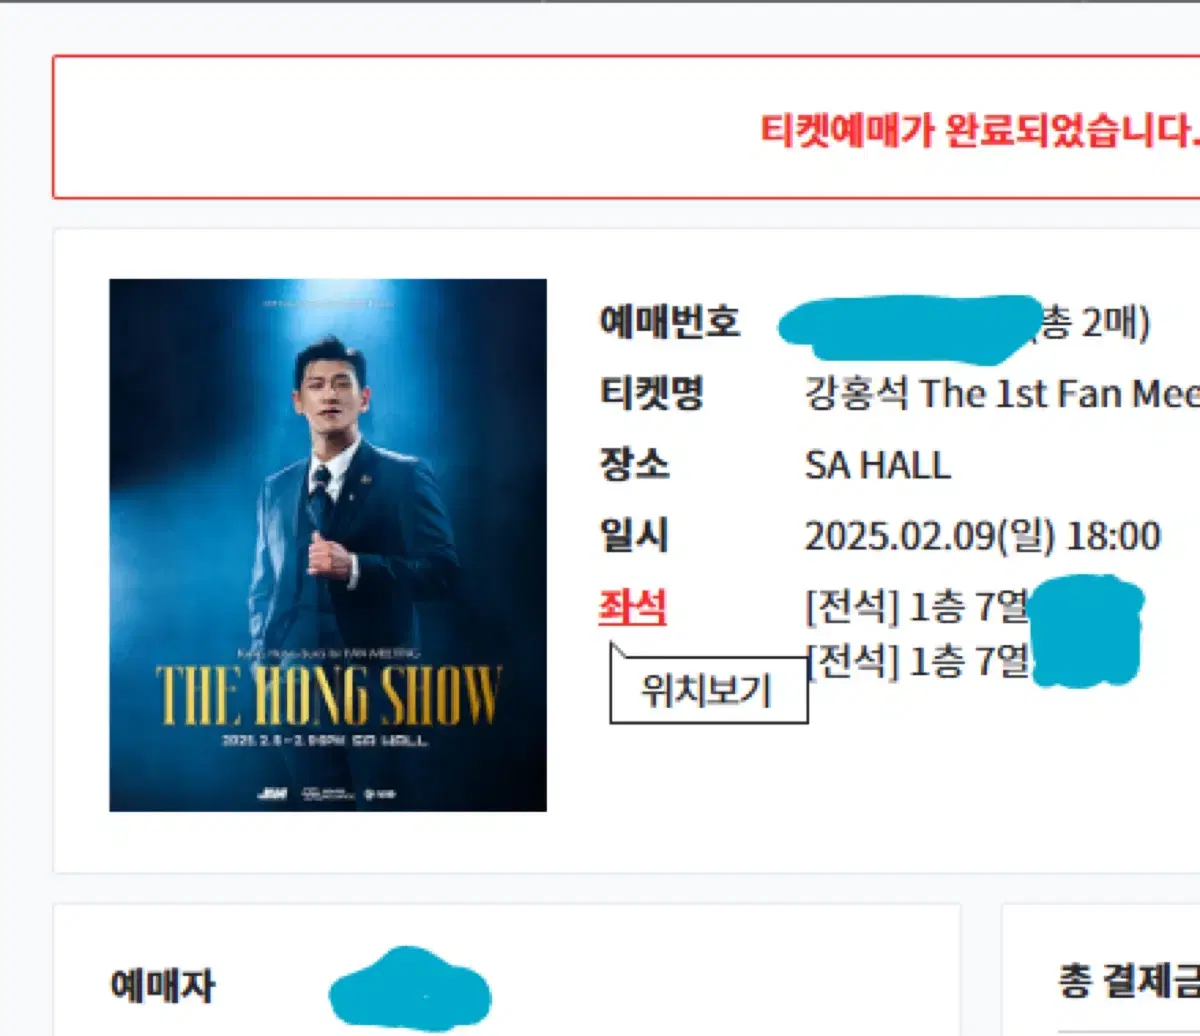Image resolution: width=1200 pixels, height=1036 pixels.
Task: Click the 예매자 label
Action: pos(162,986)
